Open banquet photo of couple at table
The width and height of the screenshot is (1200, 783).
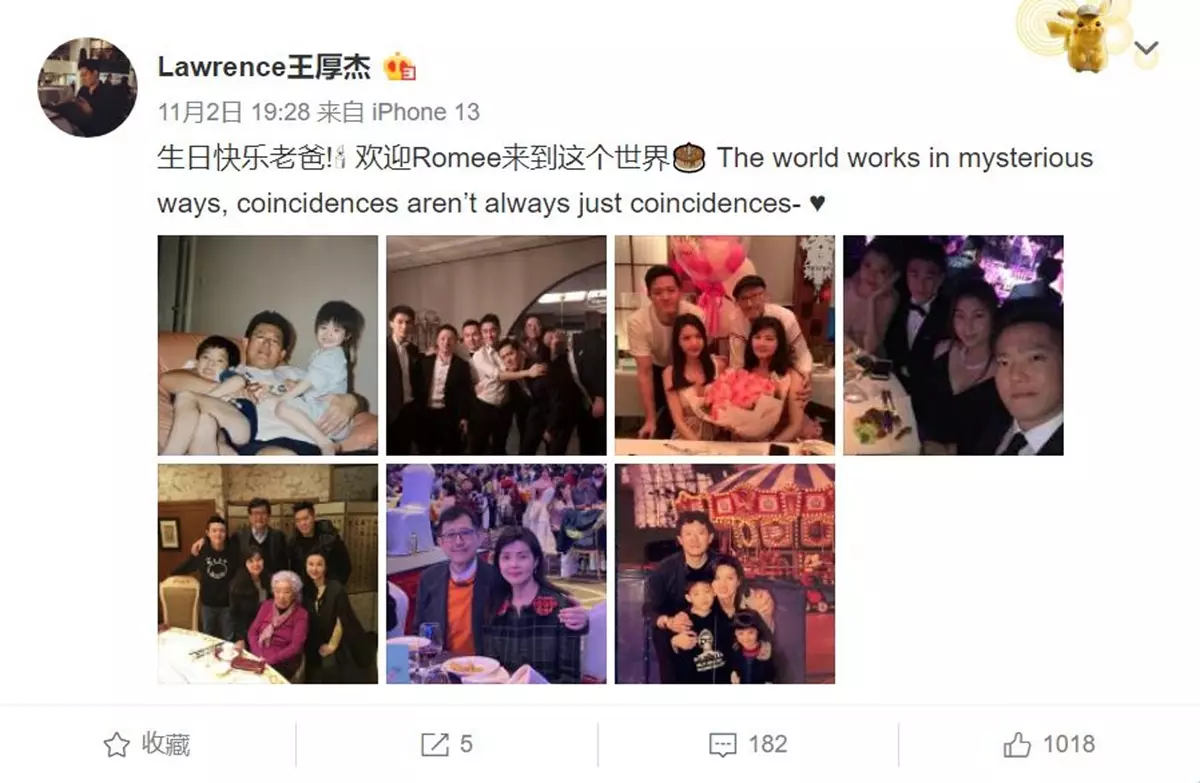coord(496,574)
